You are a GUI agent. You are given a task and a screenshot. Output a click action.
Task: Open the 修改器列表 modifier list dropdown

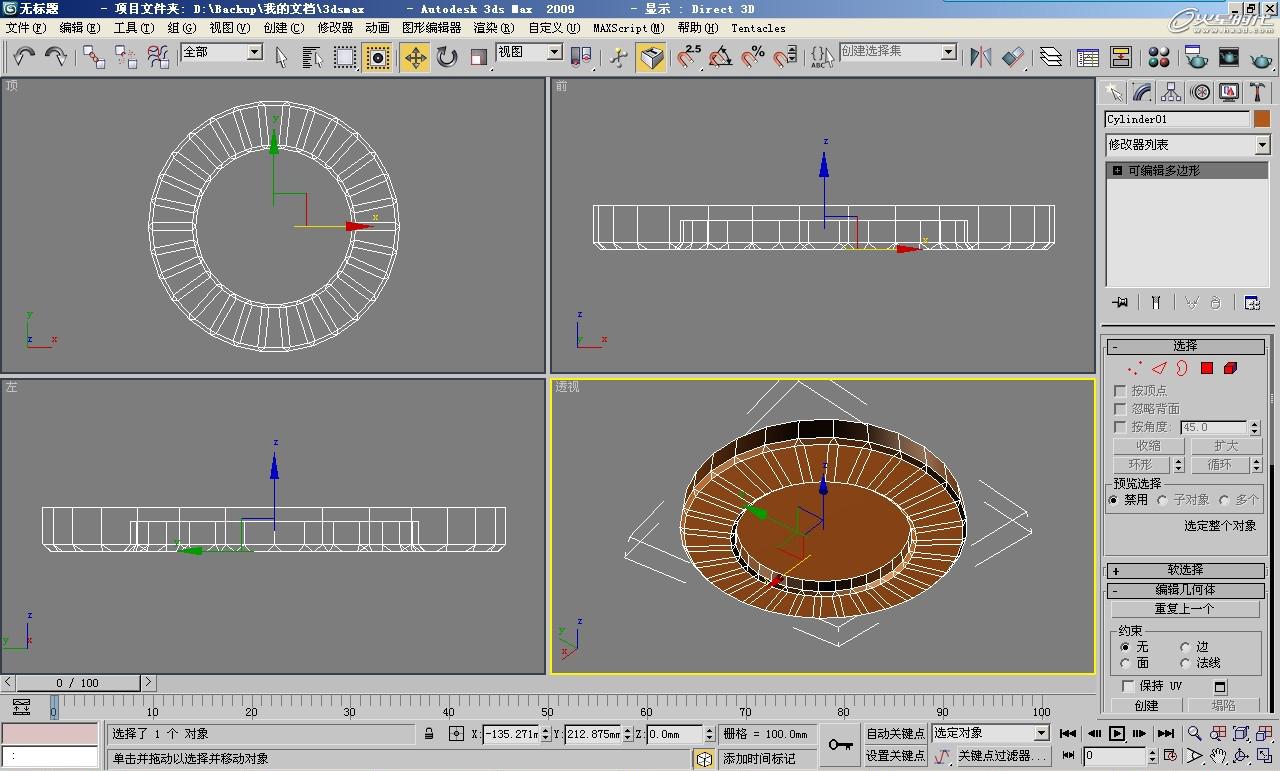[1262, 145]
